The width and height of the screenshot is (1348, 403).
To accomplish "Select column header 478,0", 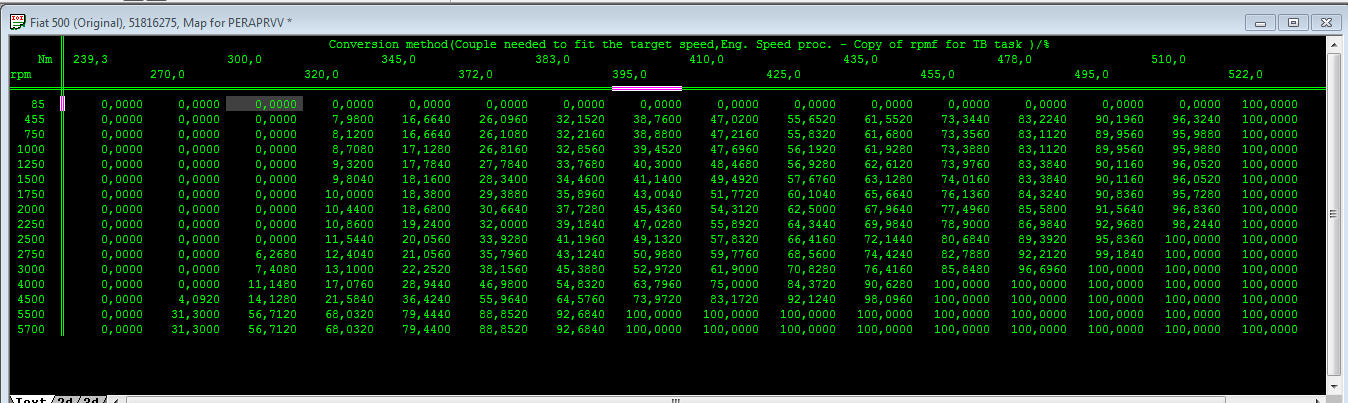I will (x=1014, y=59).
